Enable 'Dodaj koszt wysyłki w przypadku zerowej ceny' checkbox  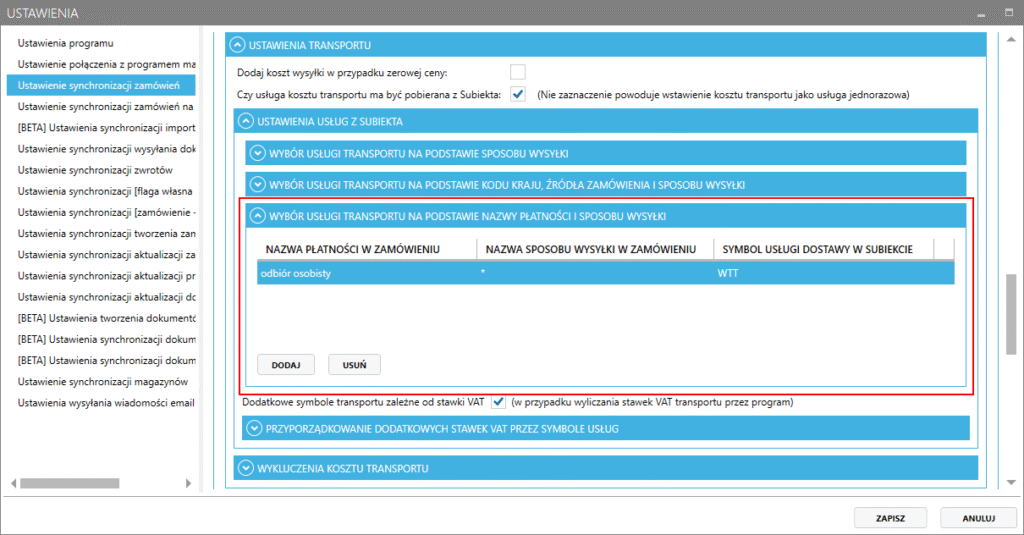tap(517, 72)
